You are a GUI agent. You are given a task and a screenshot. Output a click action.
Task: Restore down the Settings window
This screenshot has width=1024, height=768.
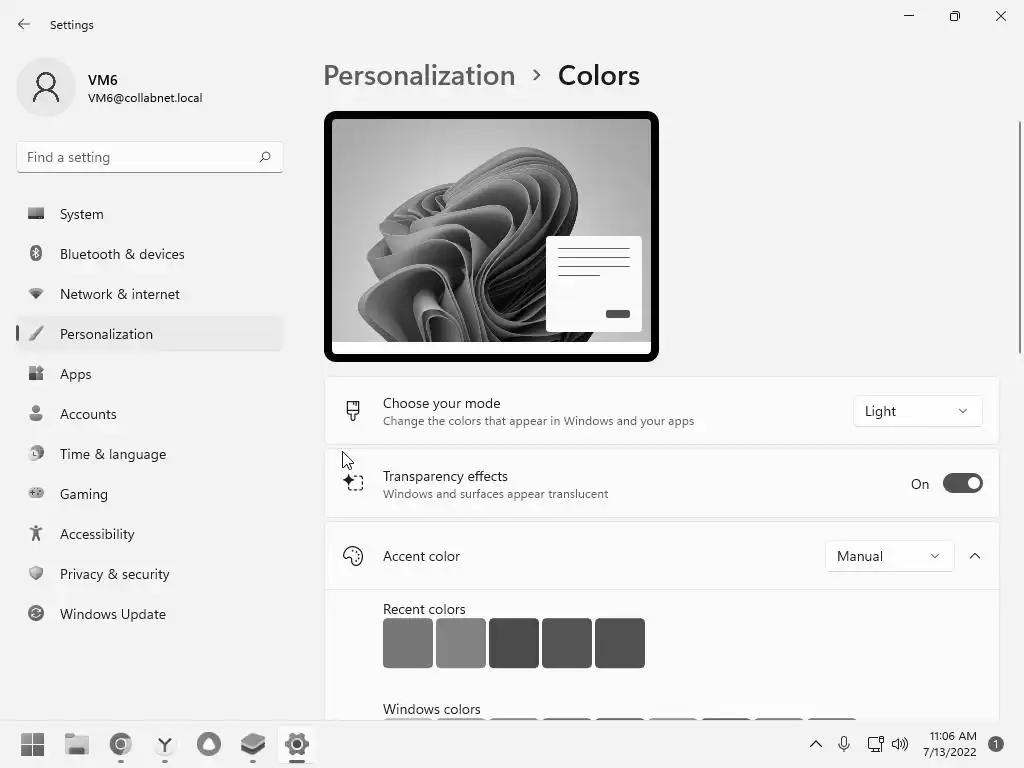tap(954, 16)
